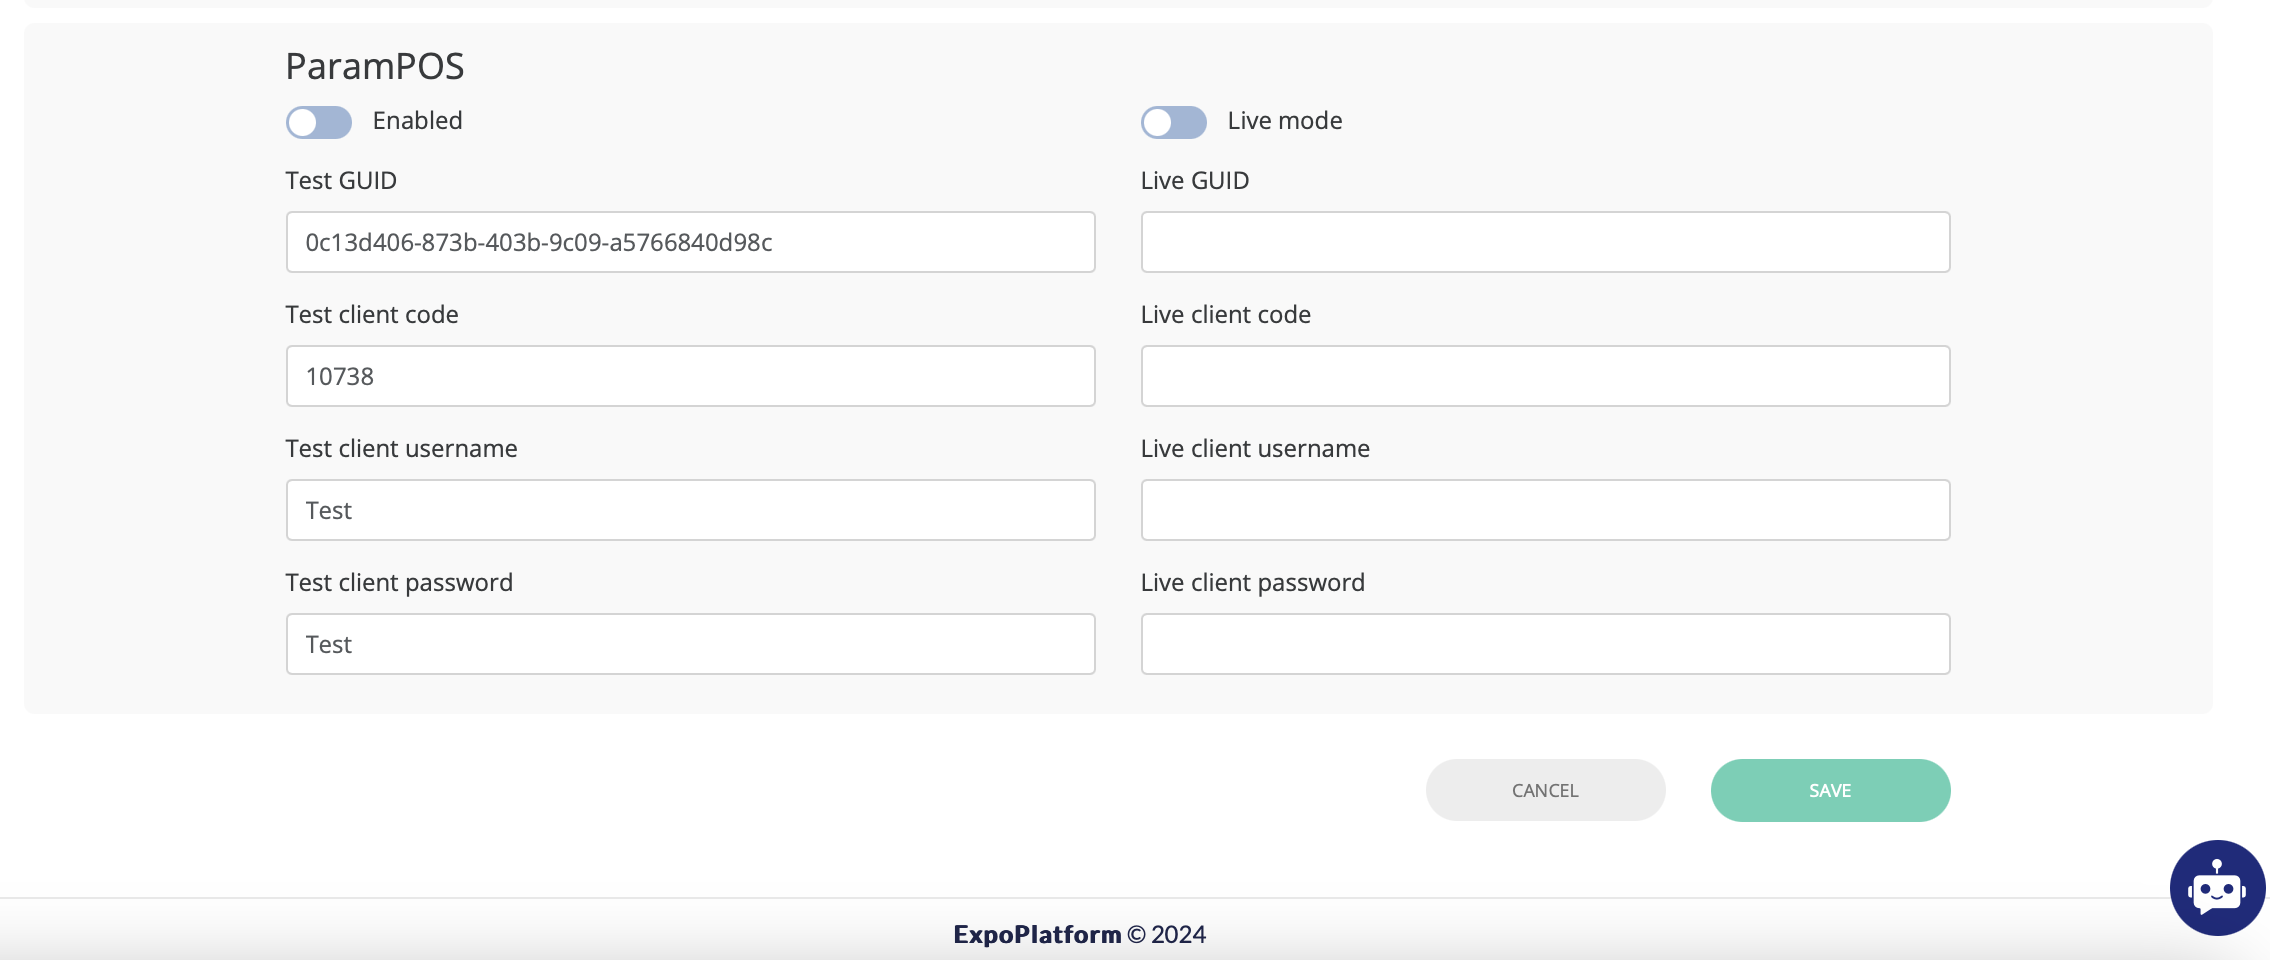The image size is (2270, 960).
Task: Click the 'Test client password' label text
Action: coord(399,583)
